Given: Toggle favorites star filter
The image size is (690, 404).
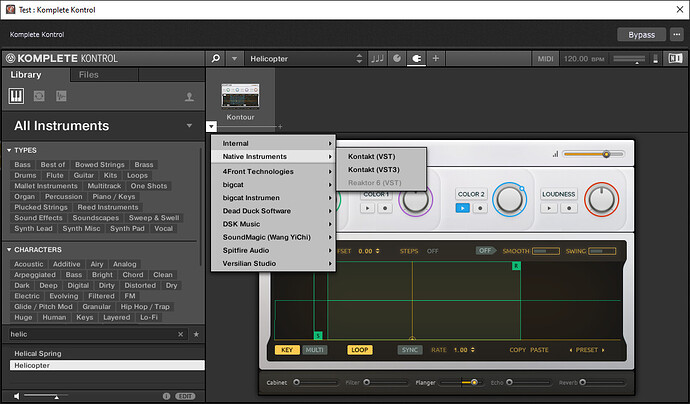Looking at the screenshot, I should [196, 334].
